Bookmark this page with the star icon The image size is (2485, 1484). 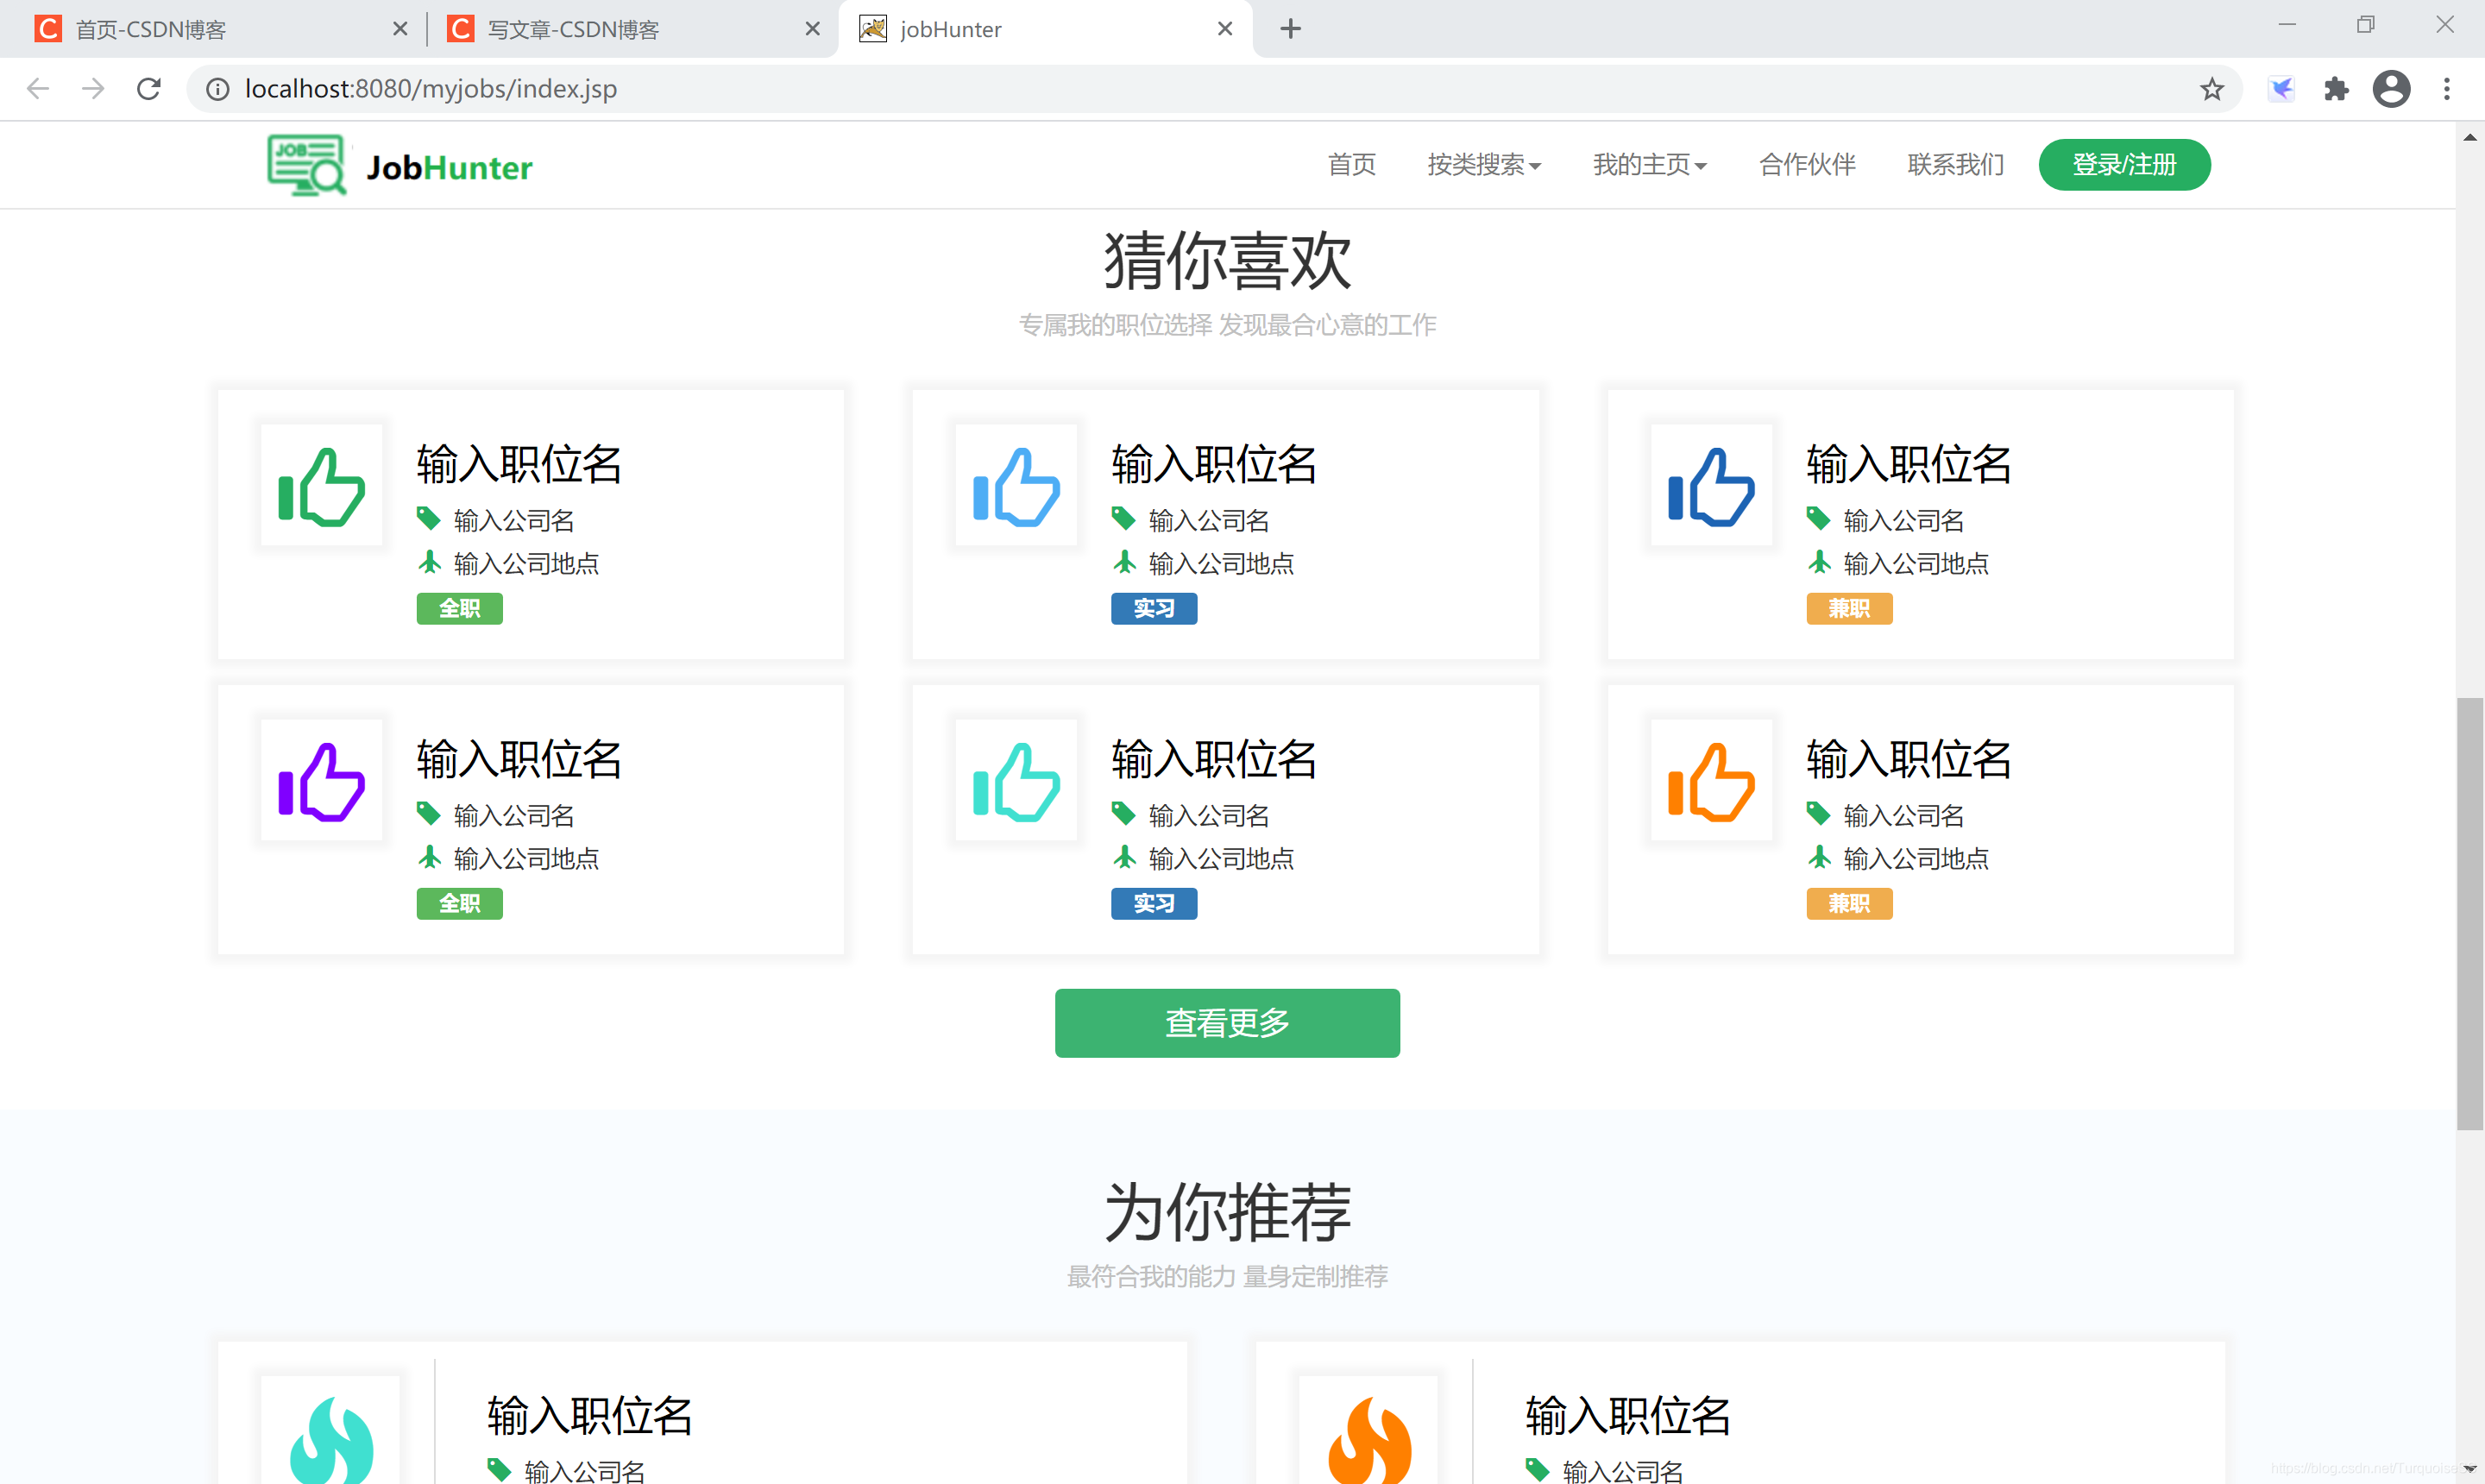click(x=2211, y=89)
